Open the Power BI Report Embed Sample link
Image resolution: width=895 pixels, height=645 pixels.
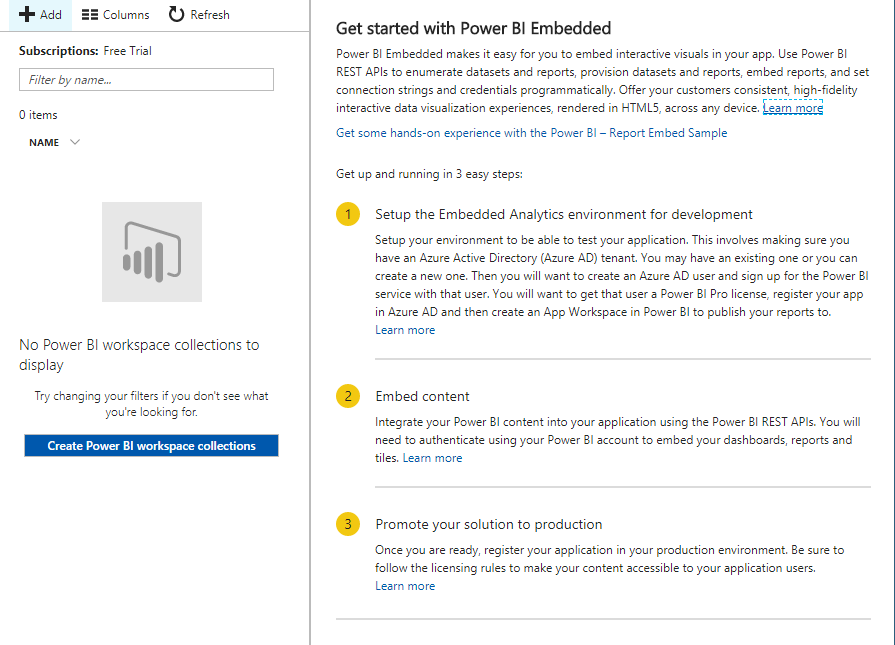tap(531, 133)
